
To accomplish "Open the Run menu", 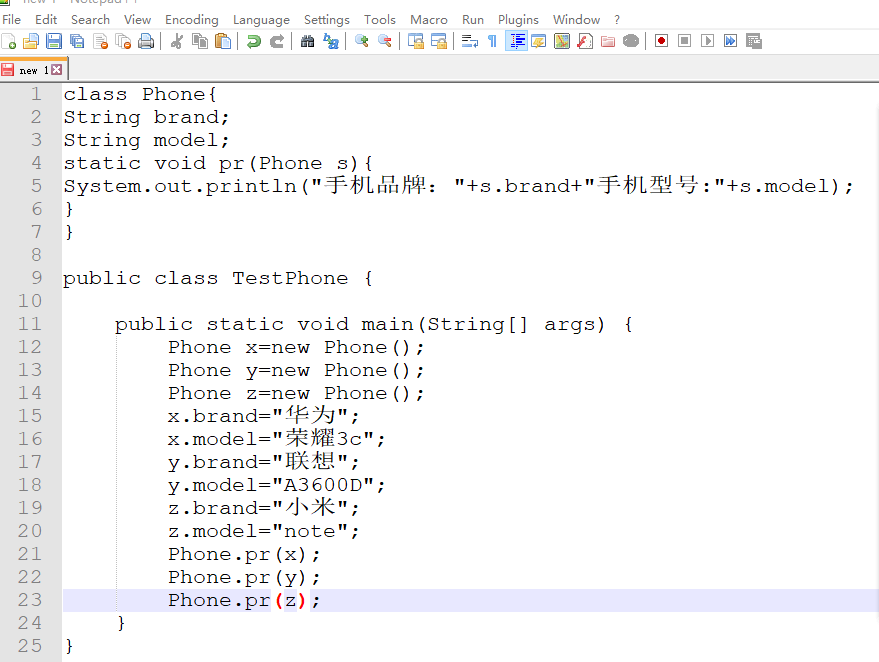I will pos(473,20).
